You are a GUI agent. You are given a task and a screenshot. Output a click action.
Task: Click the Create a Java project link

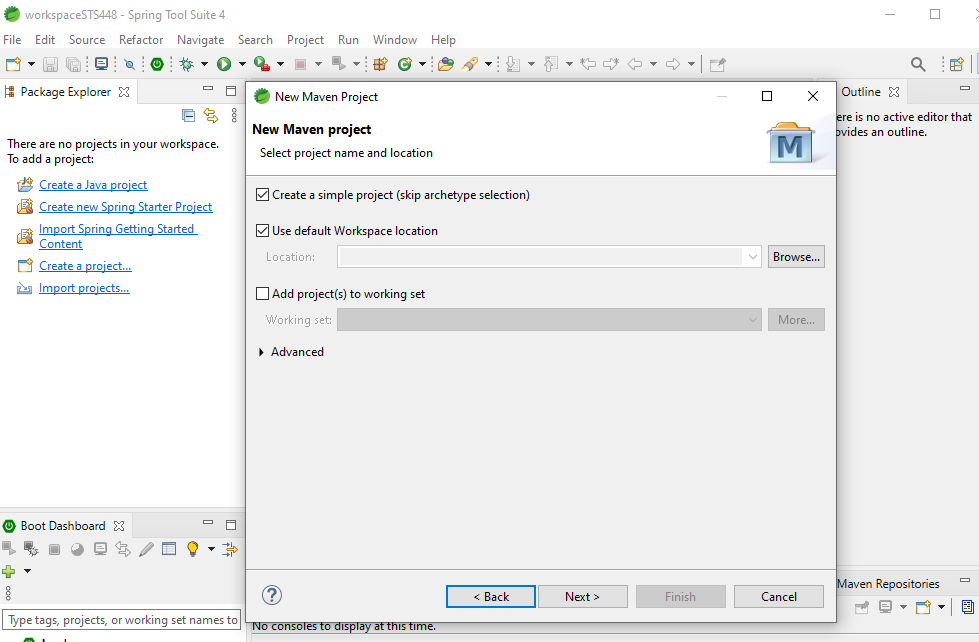[93, 184]
